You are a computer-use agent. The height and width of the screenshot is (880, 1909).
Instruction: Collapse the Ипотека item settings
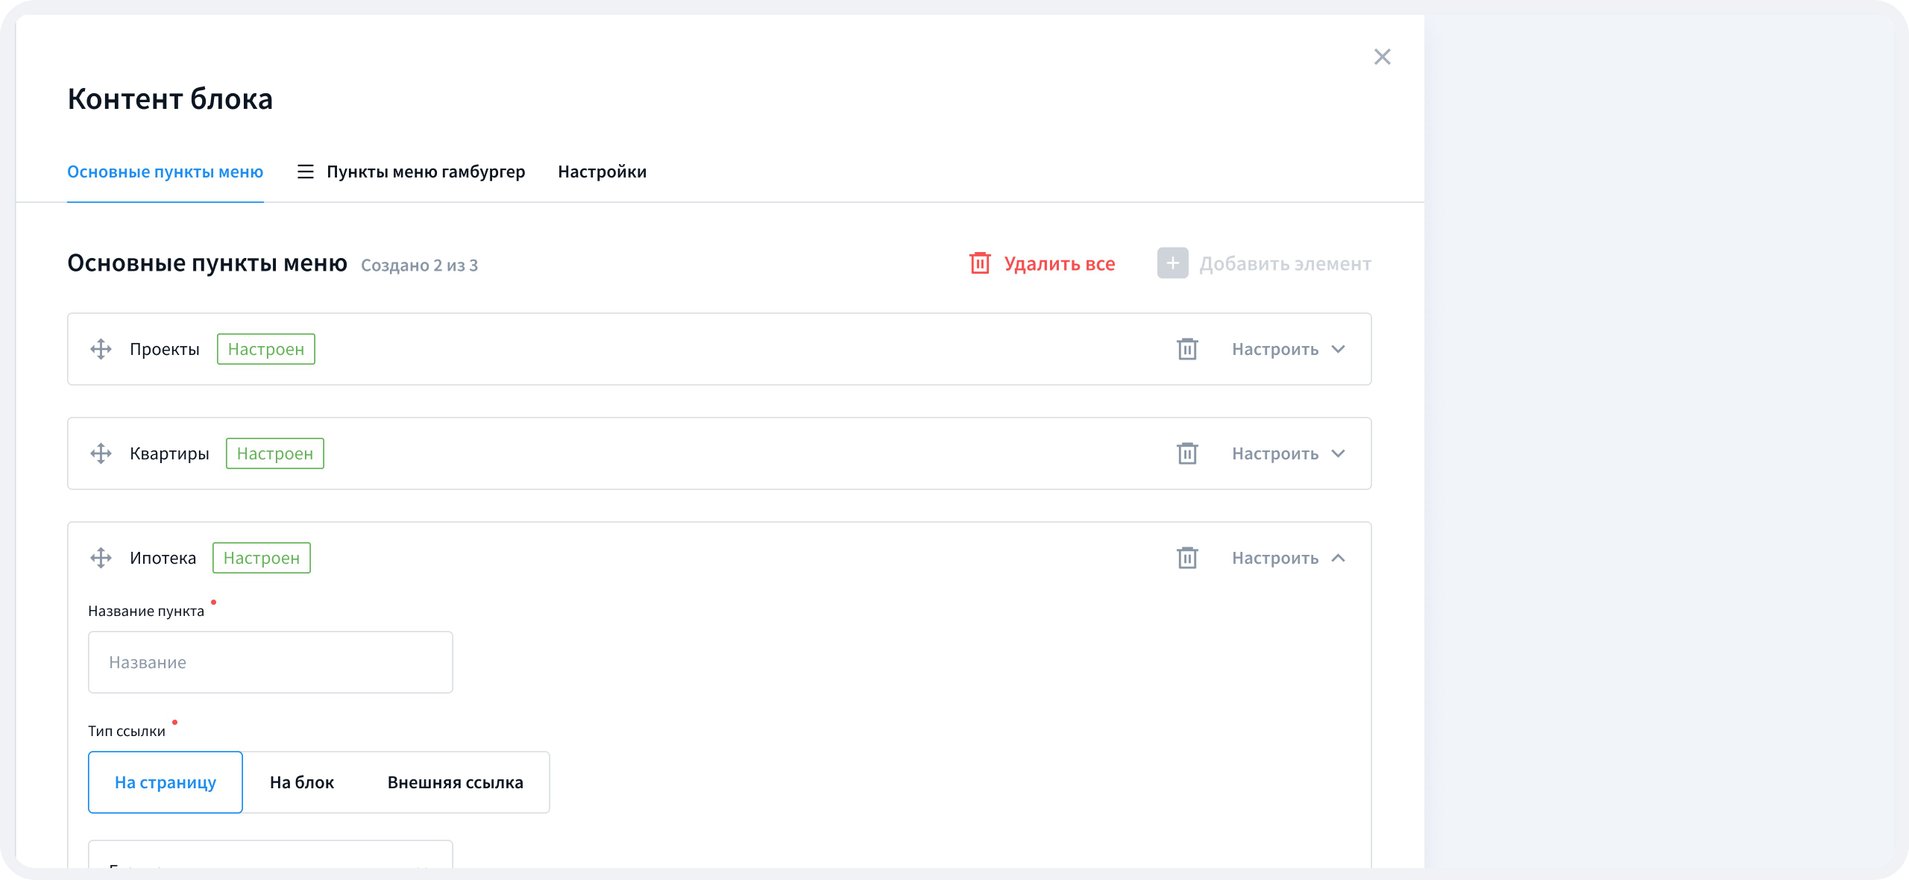click(1288, 558)
